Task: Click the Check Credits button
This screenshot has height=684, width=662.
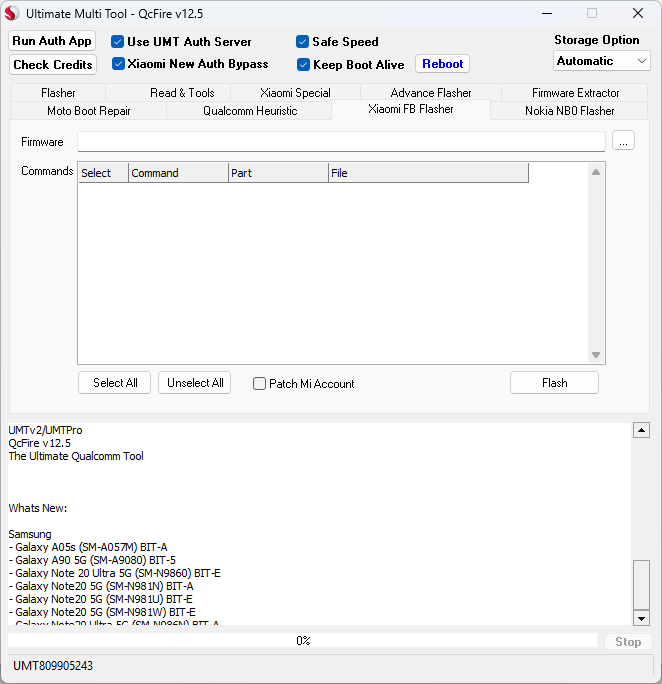Action: (53, 65)
